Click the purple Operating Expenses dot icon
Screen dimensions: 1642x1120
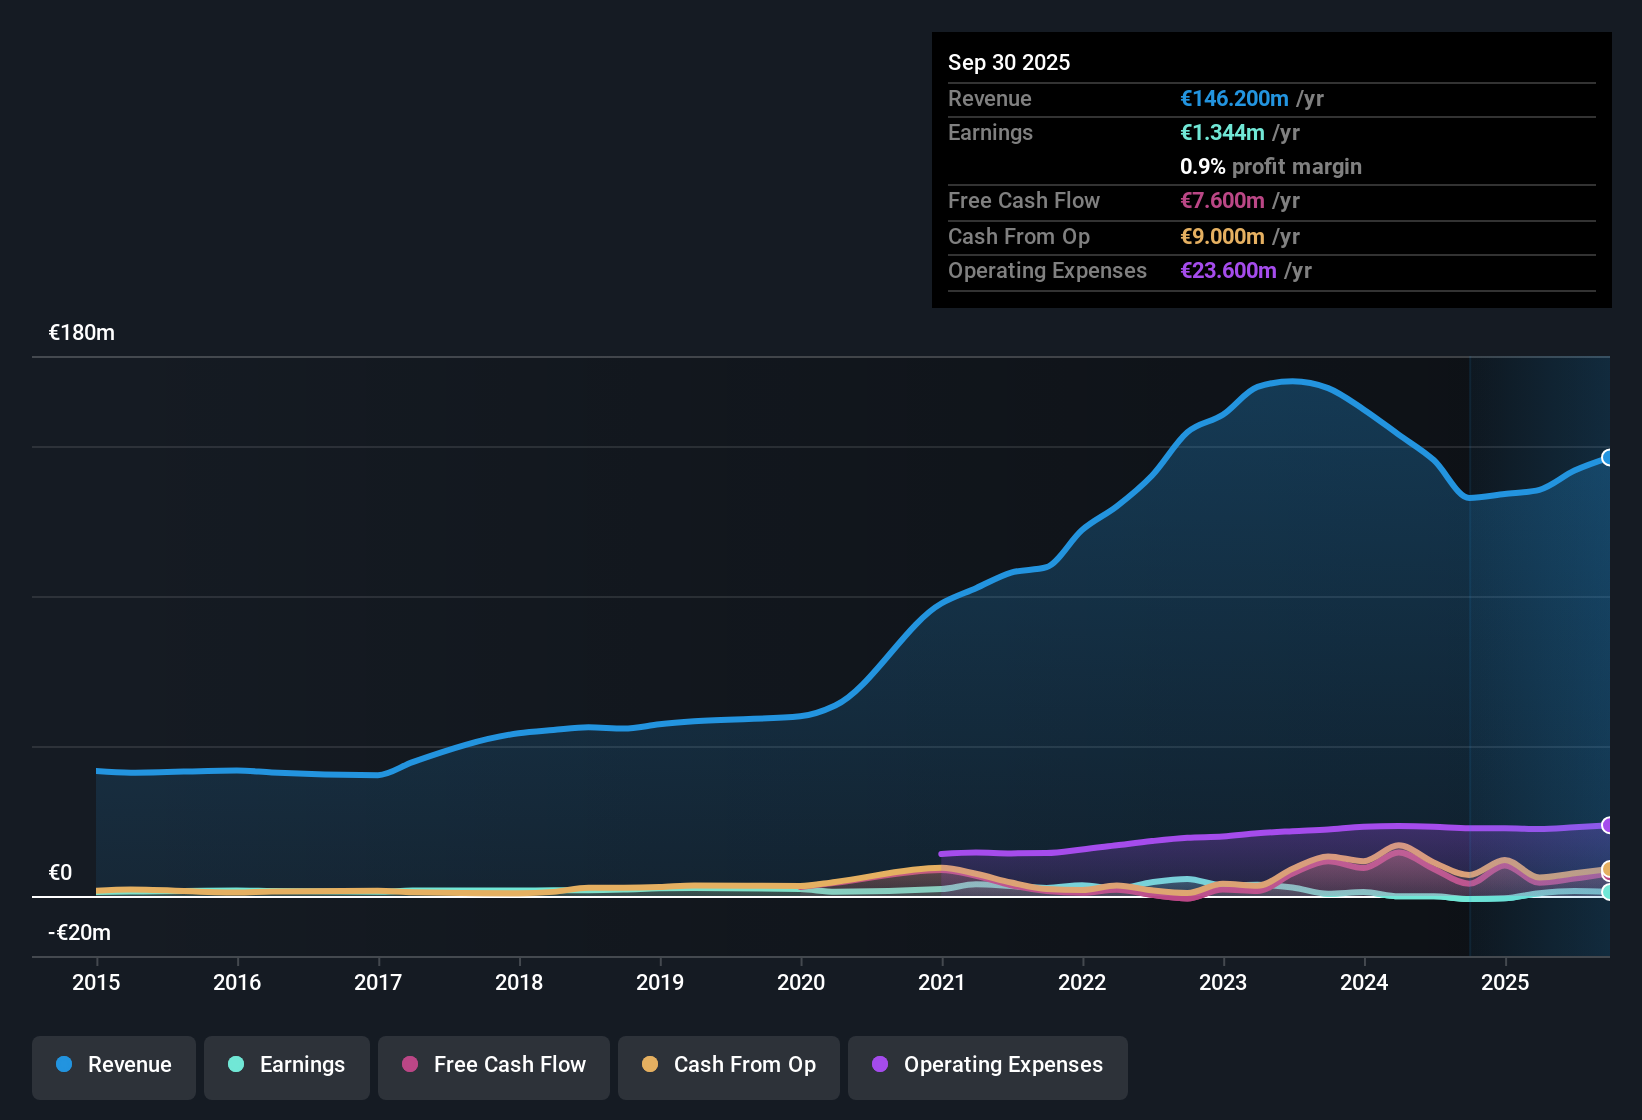tap(879, 1065)
